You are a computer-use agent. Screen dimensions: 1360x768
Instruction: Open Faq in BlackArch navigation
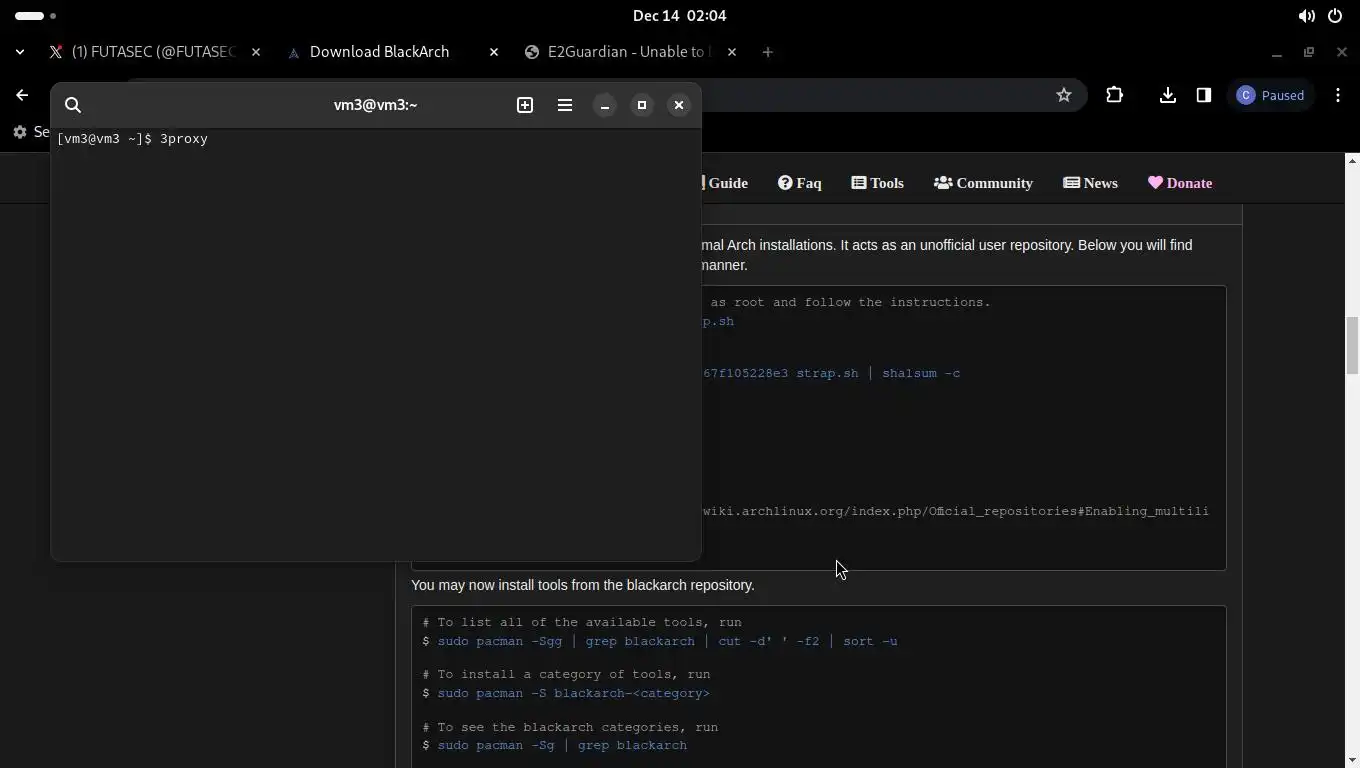coord(800,183)
